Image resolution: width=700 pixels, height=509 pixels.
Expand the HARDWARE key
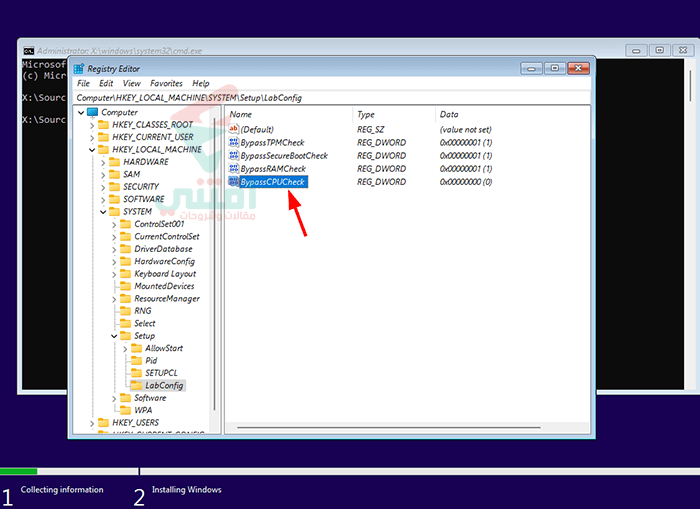(103, 163)
